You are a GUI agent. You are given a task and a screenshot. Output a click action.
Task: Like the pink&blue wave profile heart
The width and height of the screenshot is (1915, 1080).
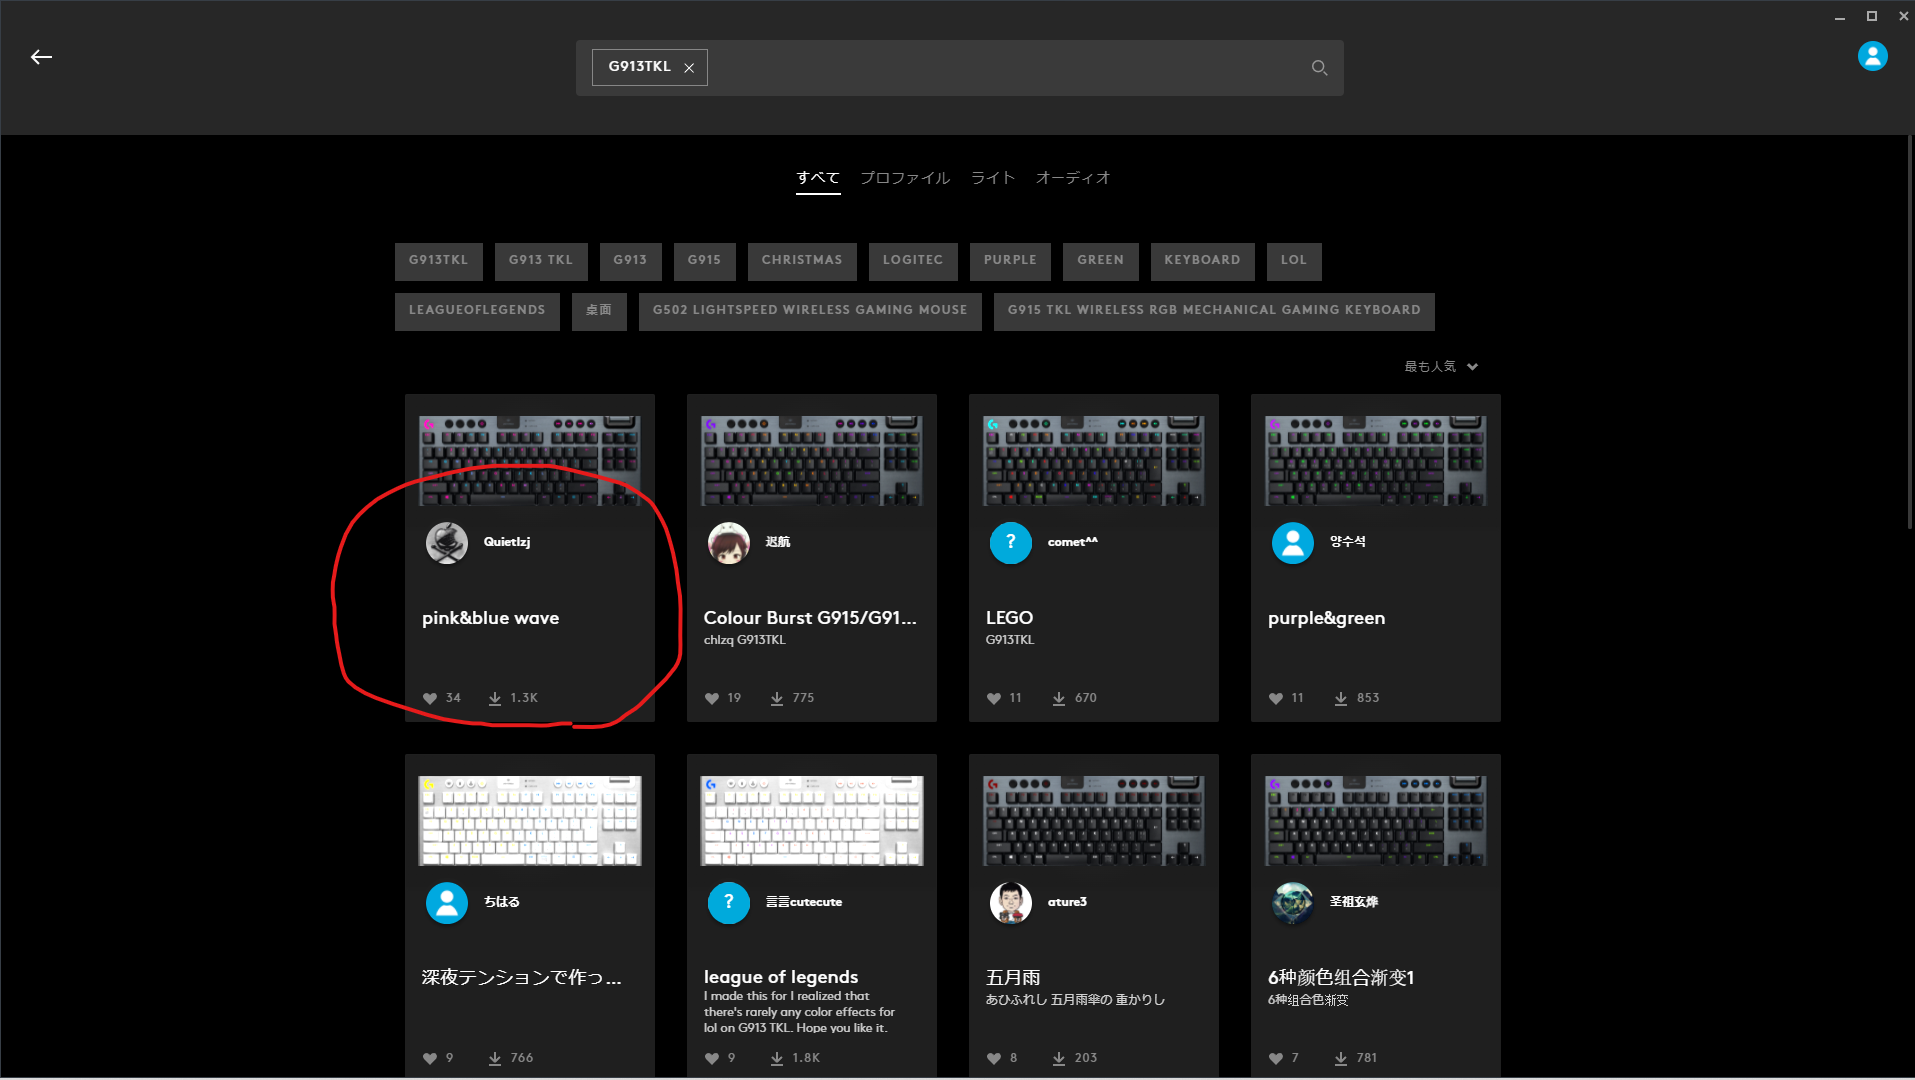coord(430,698)
